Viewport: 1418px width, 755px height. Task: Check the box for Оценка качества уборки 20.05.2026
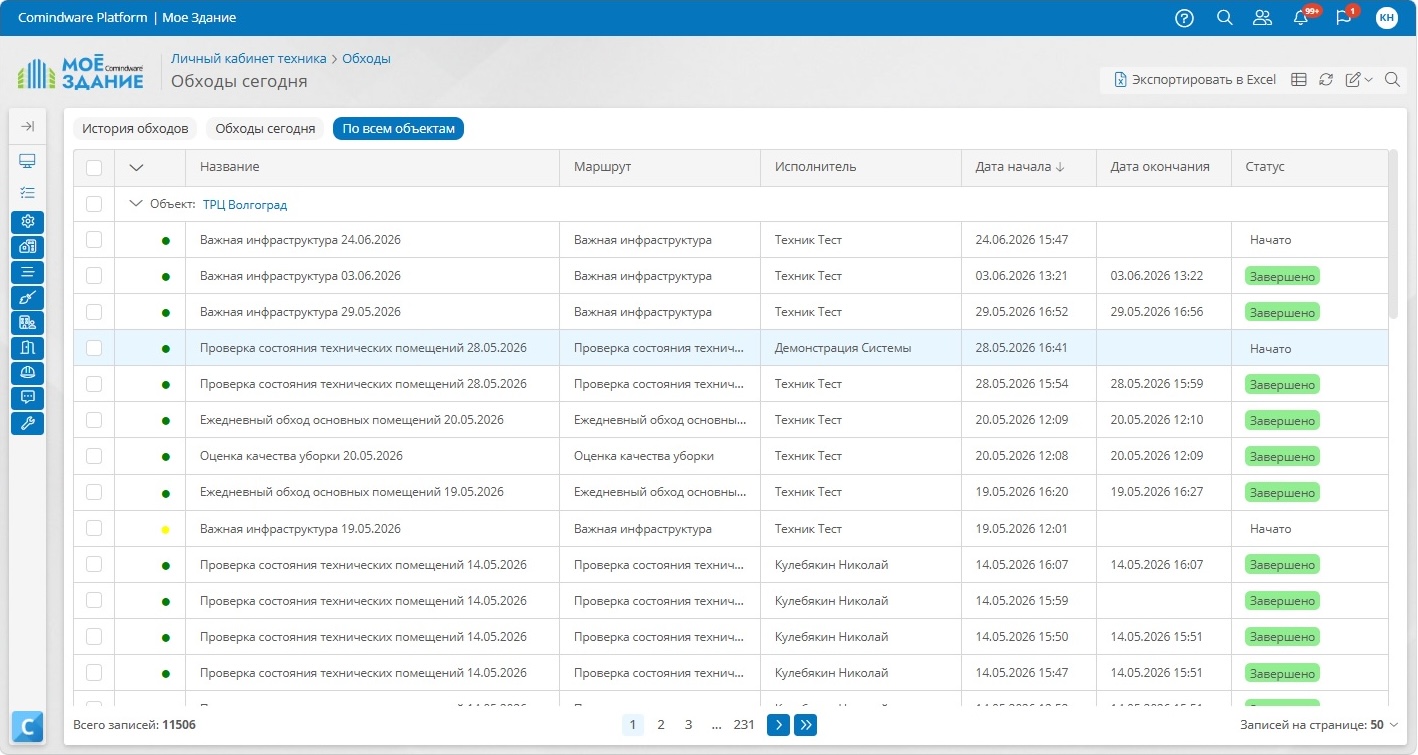point(94,456)
